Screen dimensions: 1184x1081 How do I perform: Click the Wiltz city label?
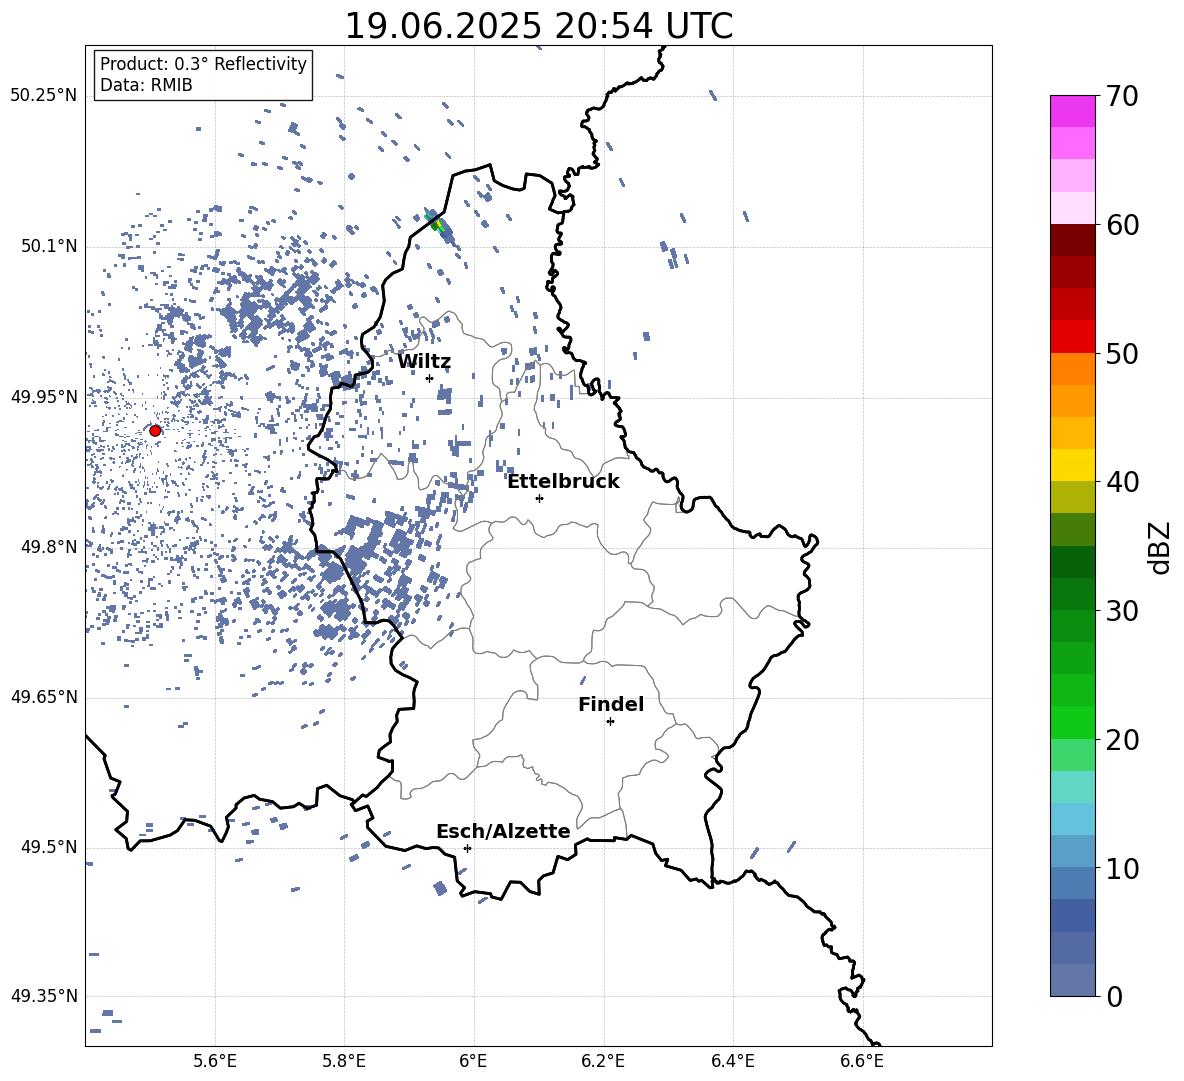coord(424,362)
